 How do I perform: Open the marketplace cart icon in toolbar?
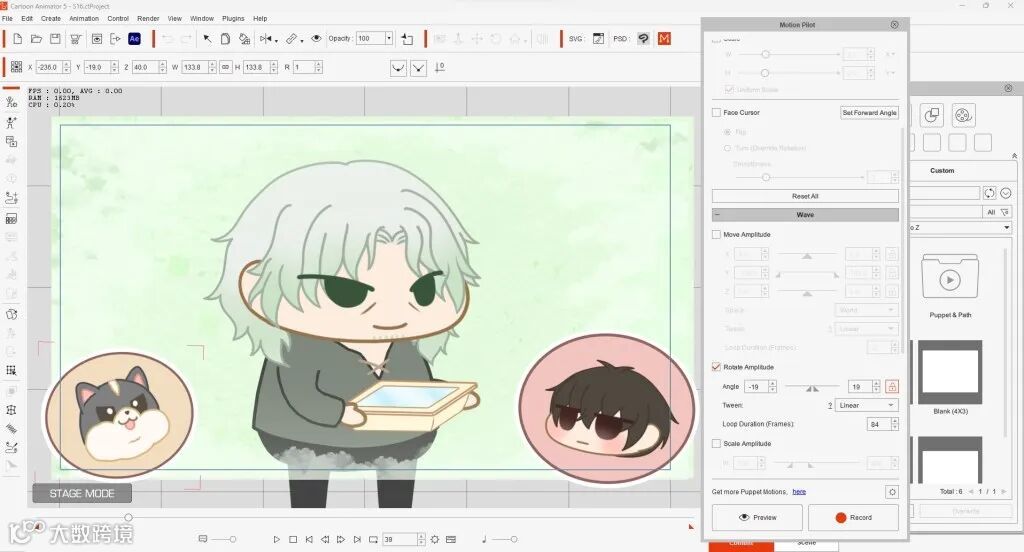point(75,39)
